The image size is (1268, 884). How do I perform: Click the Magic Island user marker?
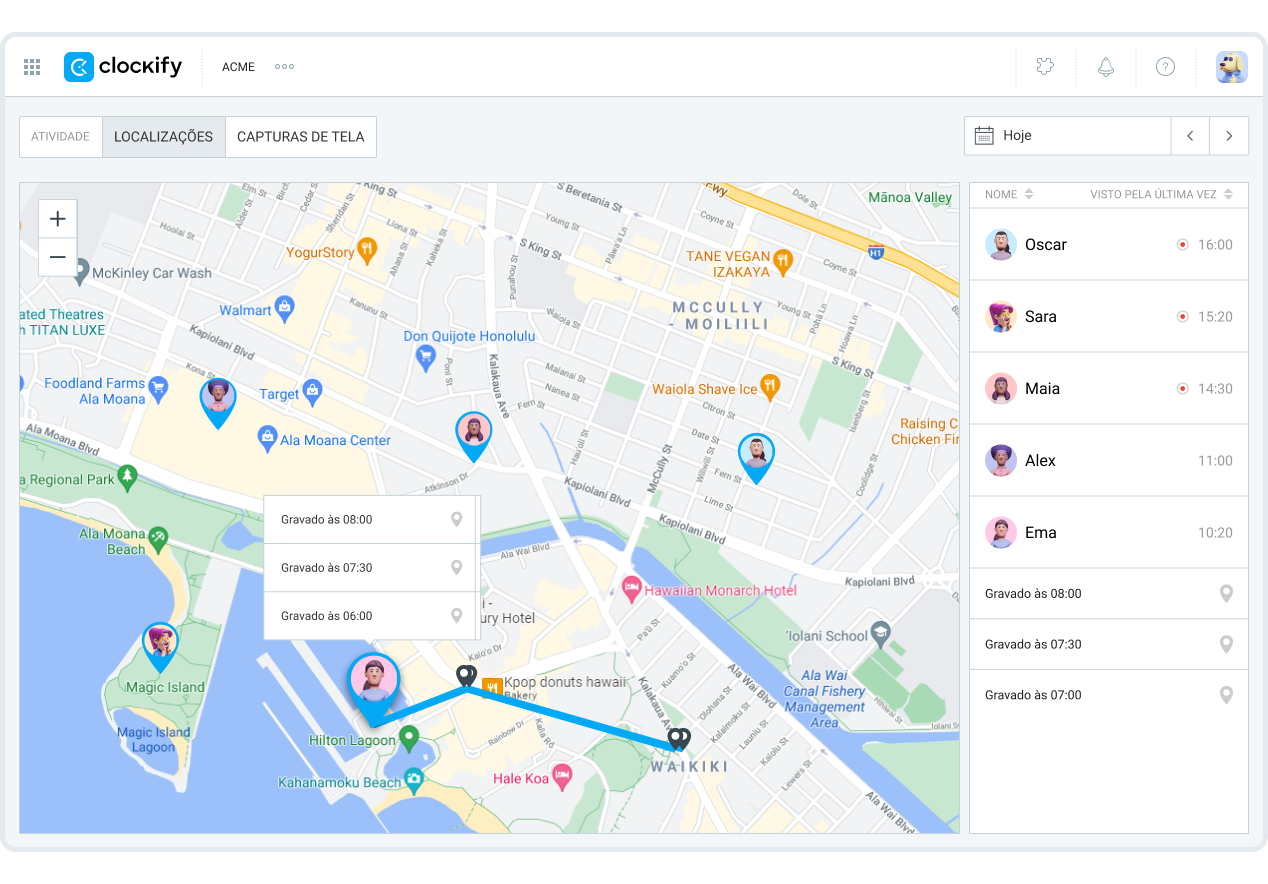coord(160,643)
